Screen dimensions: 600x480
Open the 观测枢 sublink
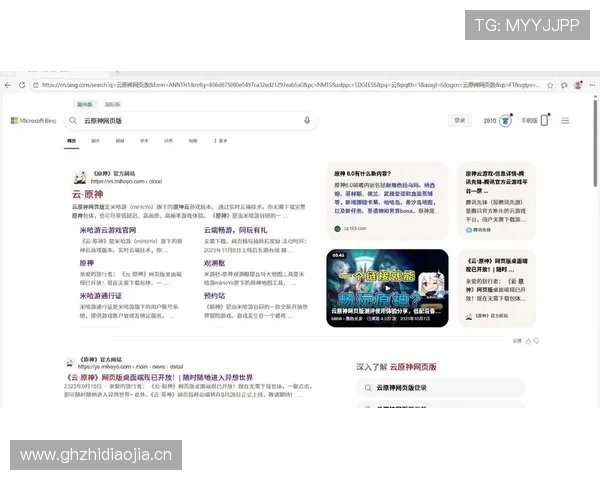[214, 263]
